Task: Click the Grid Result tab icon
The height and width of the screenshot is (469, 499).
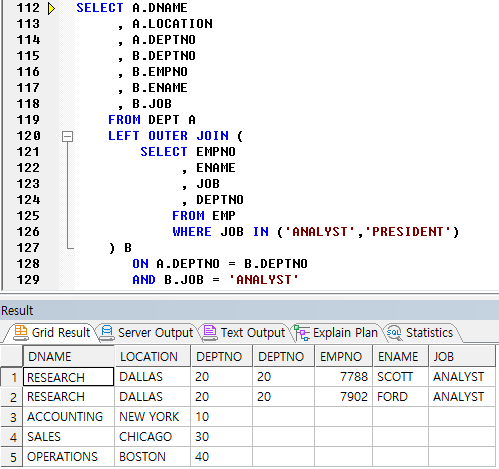Action: pyautogui.click(x=21, y=333)
